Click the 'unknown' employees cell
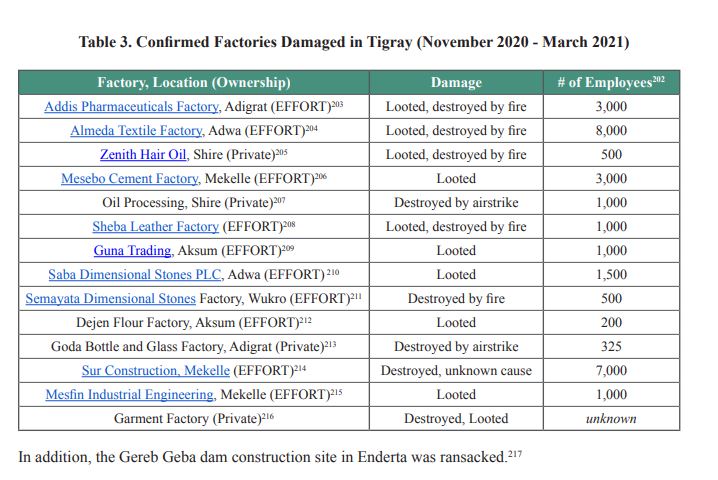718x480 pixels. (x=611, y=419)
